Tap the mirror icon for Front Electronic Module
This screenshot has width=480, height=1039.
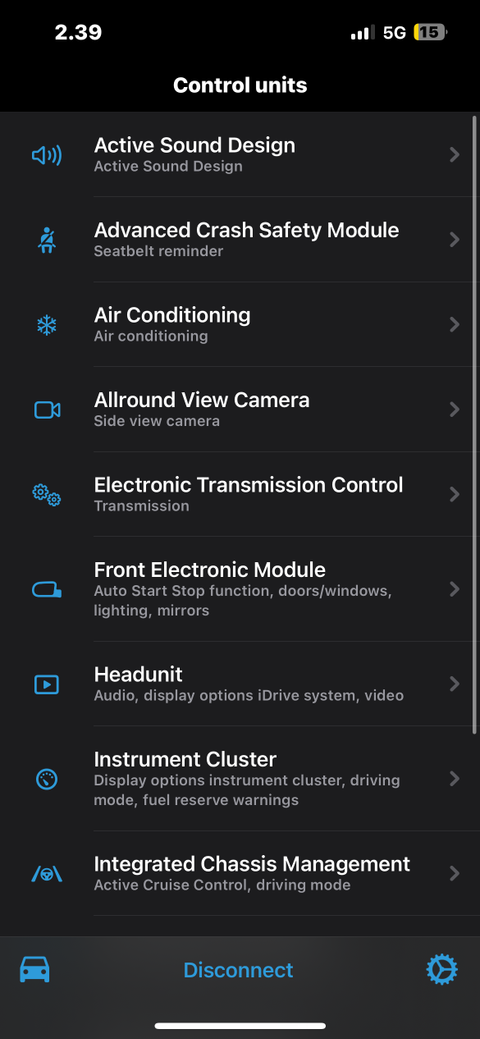pyautogui.click(x=46, y=589)
